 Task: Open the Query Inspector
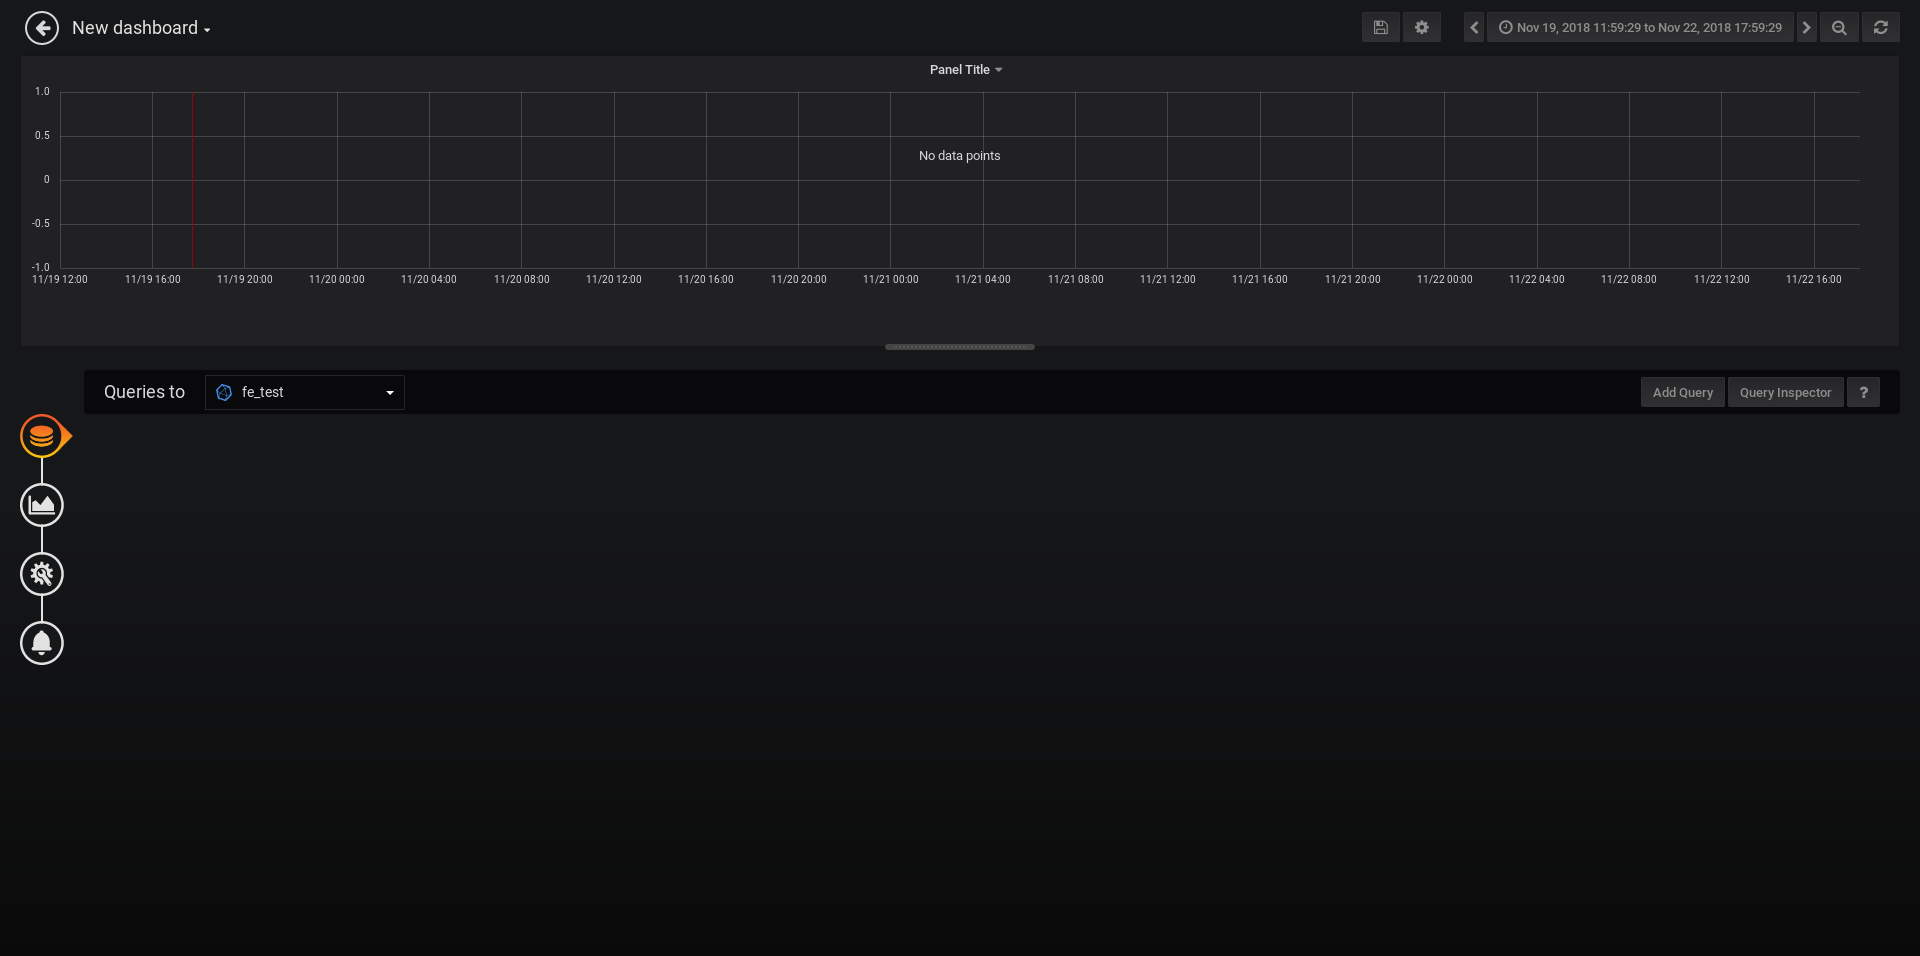tap(1785, 392)
